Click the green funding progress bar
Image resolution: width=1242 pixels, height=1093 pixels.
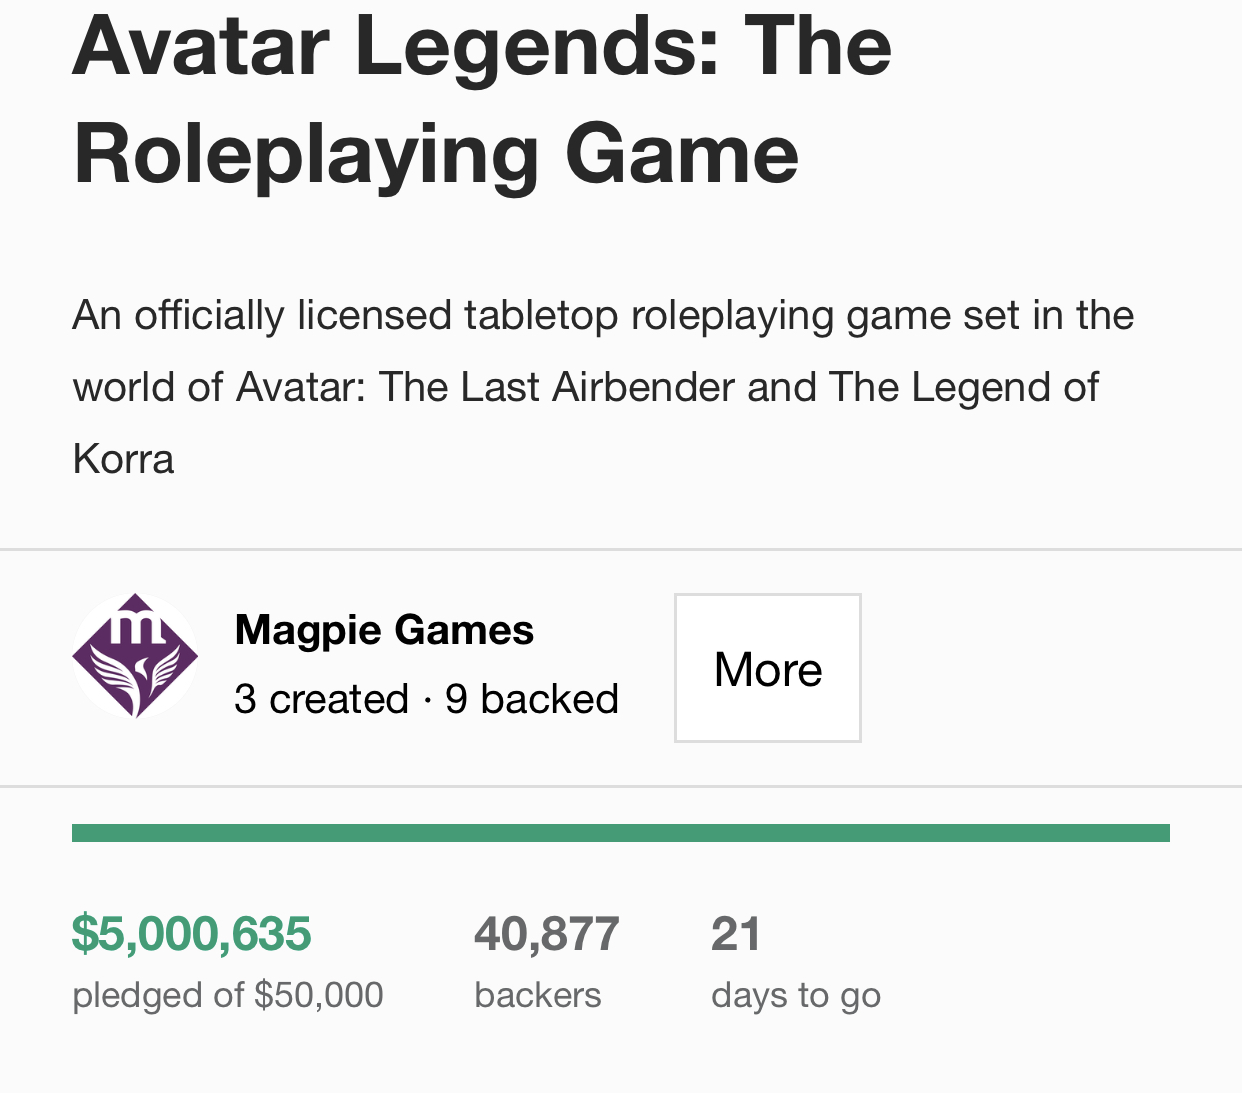coord(620,833)
